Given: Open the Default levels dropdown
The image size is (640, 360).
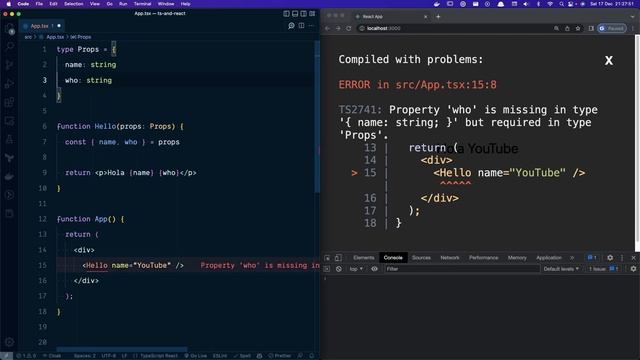Looking at the screenshot, I should click(x=561, y=269).
